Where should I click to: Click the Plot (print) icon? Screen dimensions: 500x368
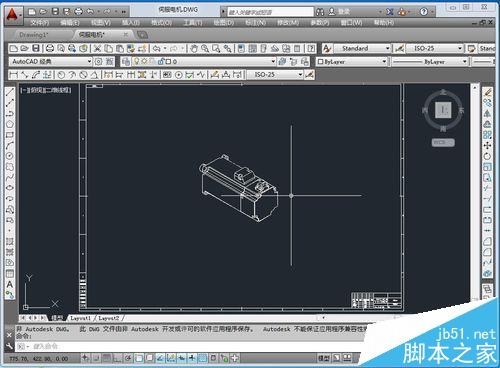click(x=50, y=48)
